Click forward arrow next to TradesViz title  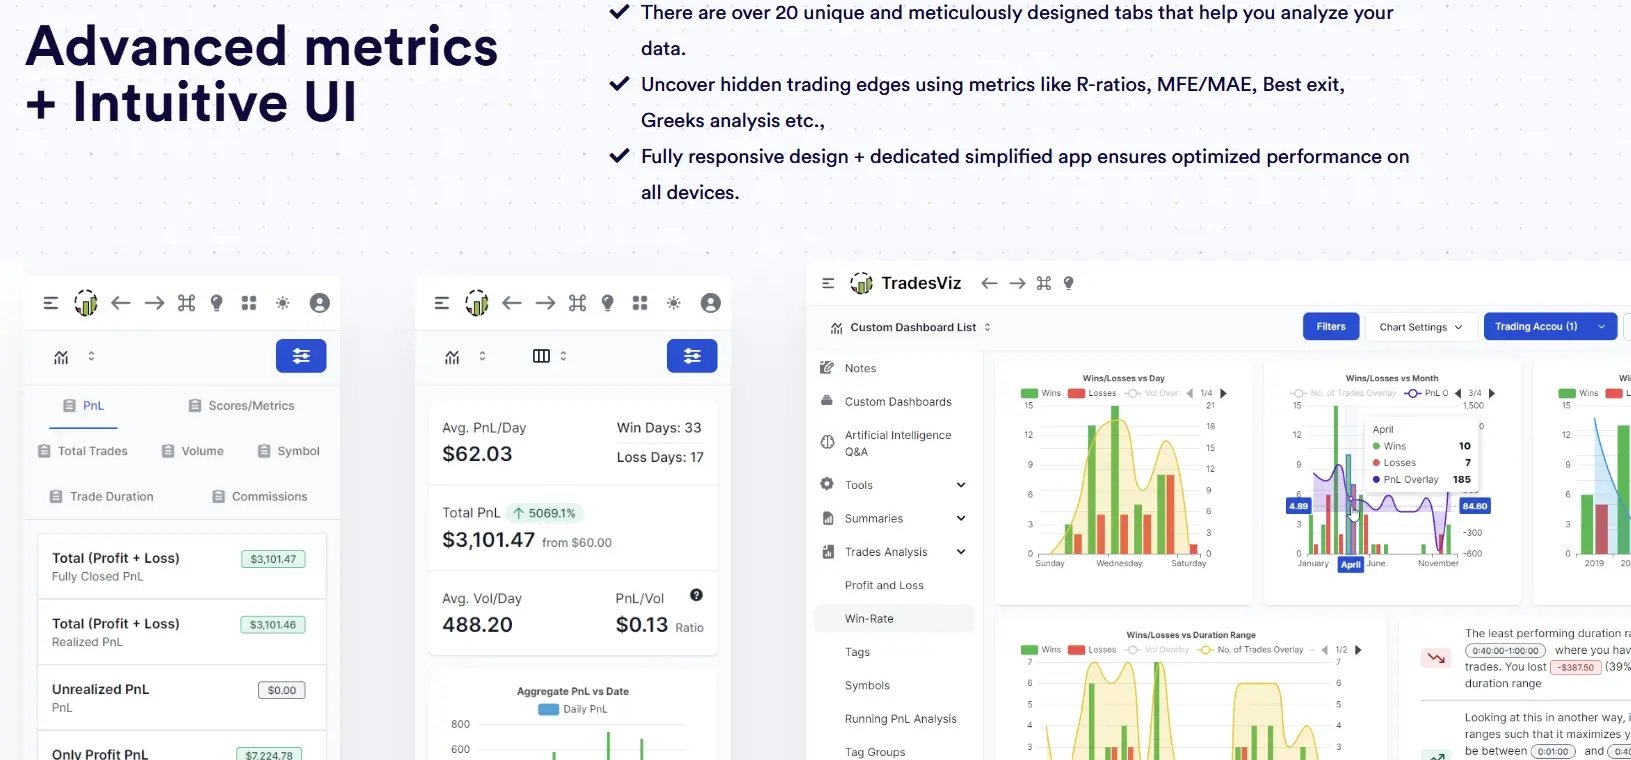[x=1017, y=283]
